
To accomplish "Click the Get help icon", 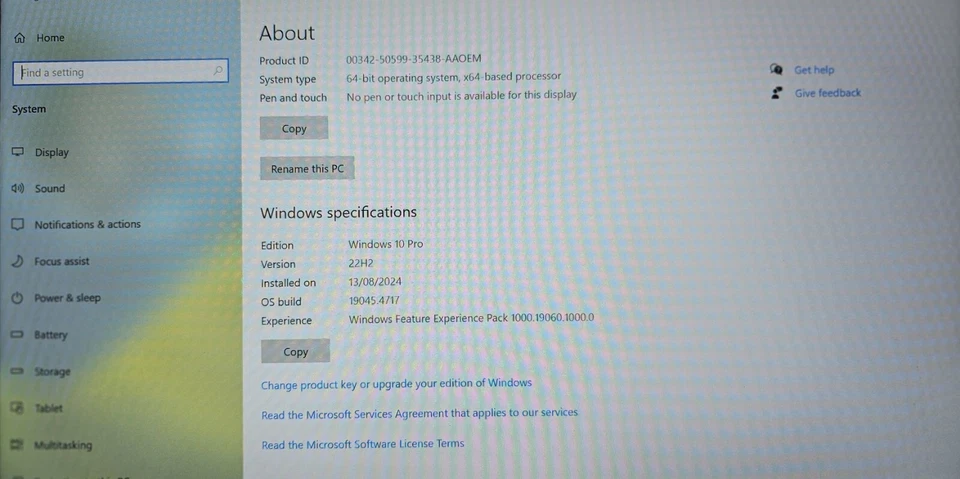I will (x=776, y=69).
